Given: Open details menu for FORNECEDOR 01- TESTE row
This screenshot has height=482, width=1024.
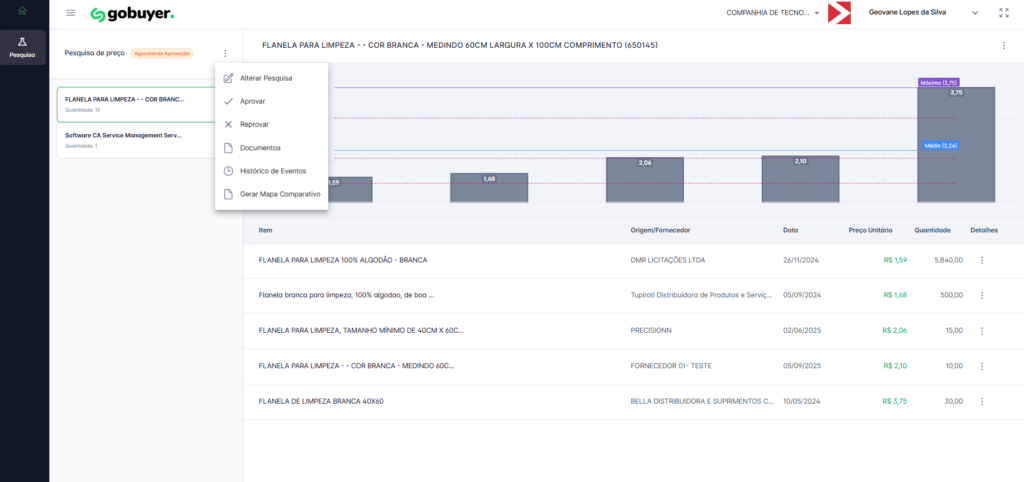Looking at the screenshot, I should point(982,366).
